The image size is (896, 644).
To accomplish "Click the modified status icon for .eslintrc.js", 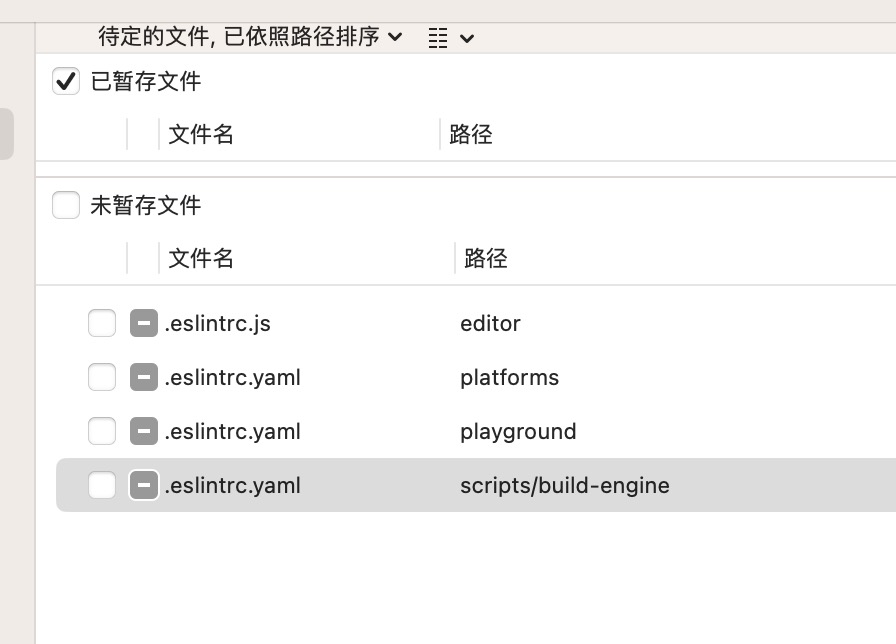I will [x=144, y=323].
